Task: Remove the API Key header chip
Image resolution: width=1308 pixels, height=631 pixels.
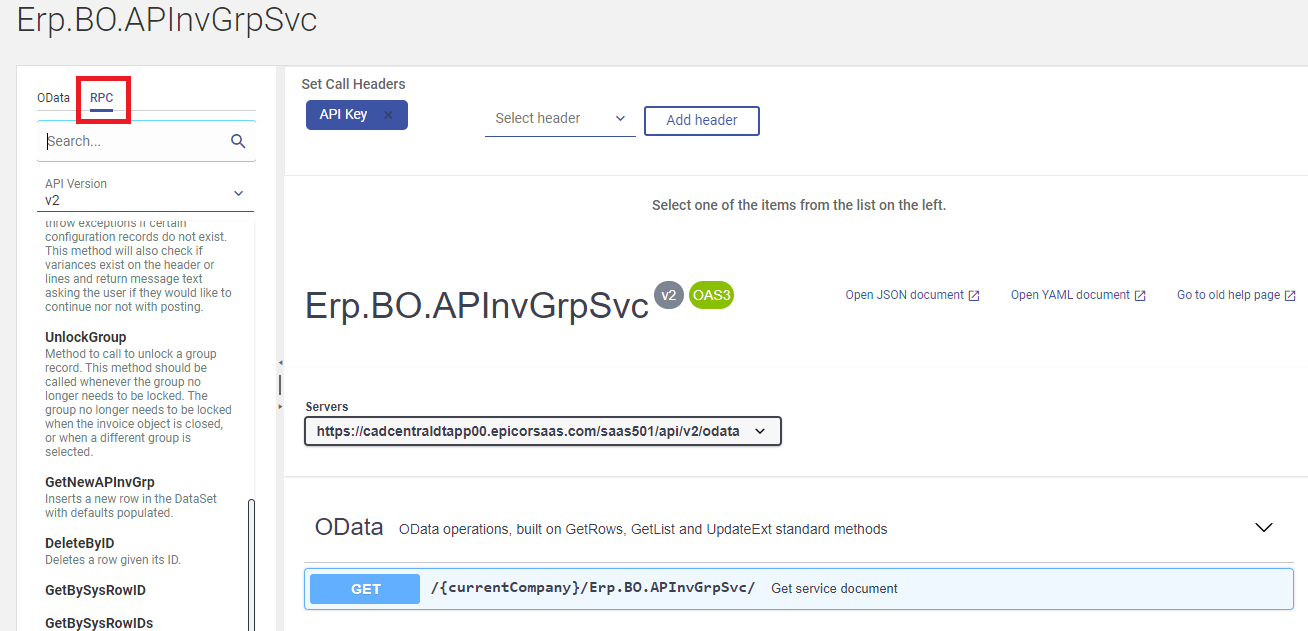Action: pos(388,115)
